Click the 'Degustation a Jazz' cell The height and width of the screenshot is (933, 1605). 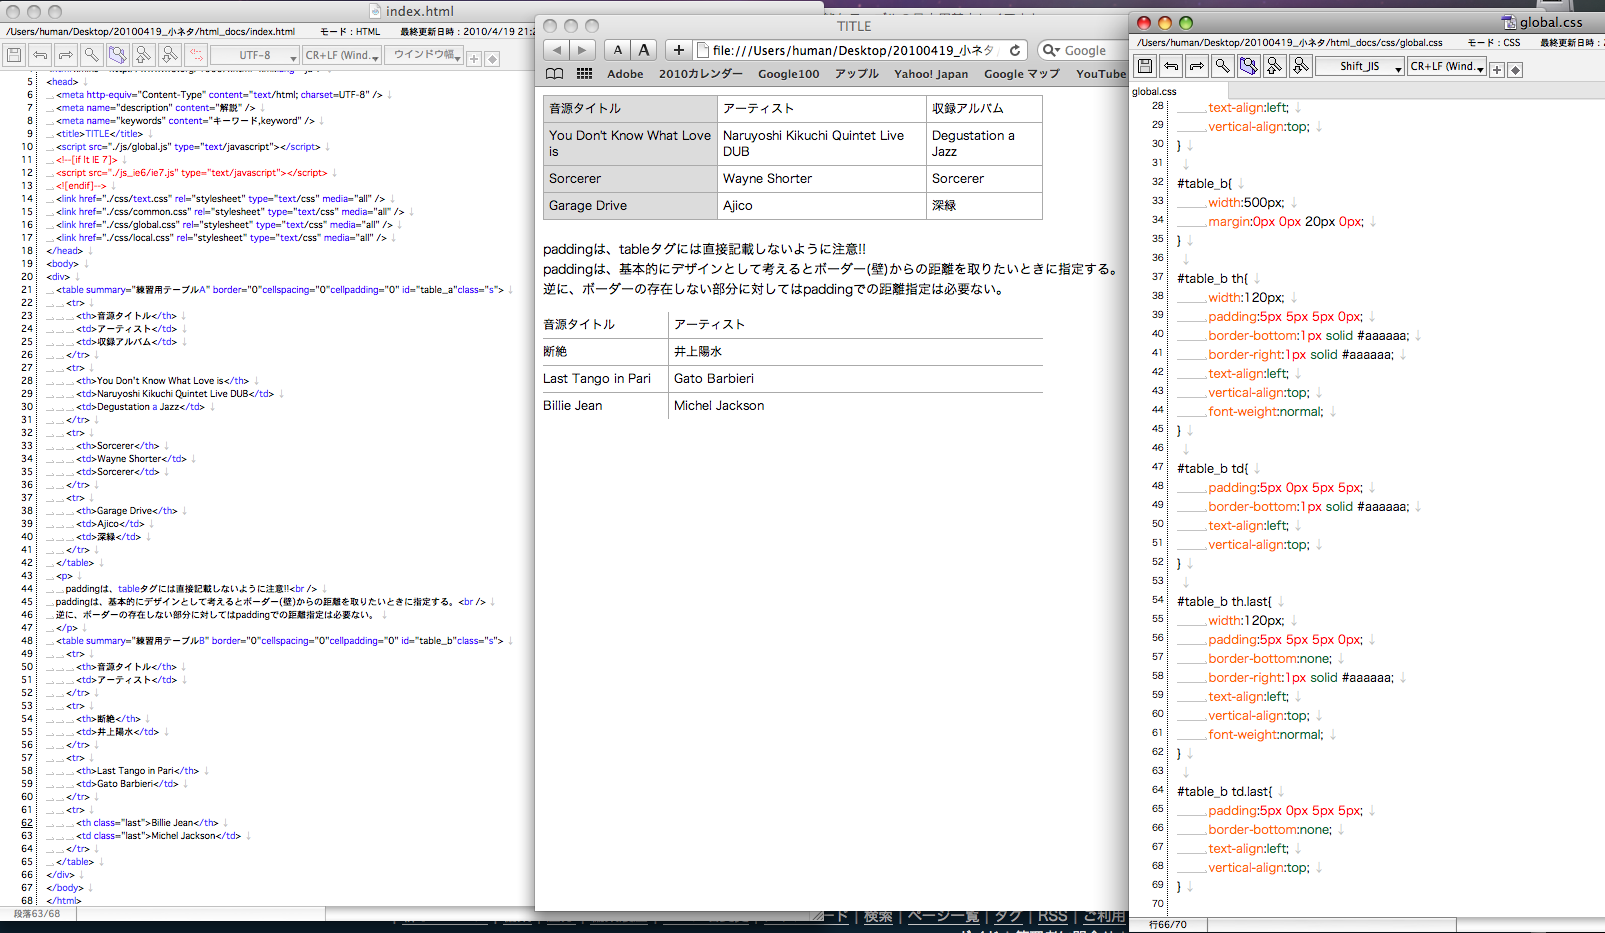pos(984,143)
